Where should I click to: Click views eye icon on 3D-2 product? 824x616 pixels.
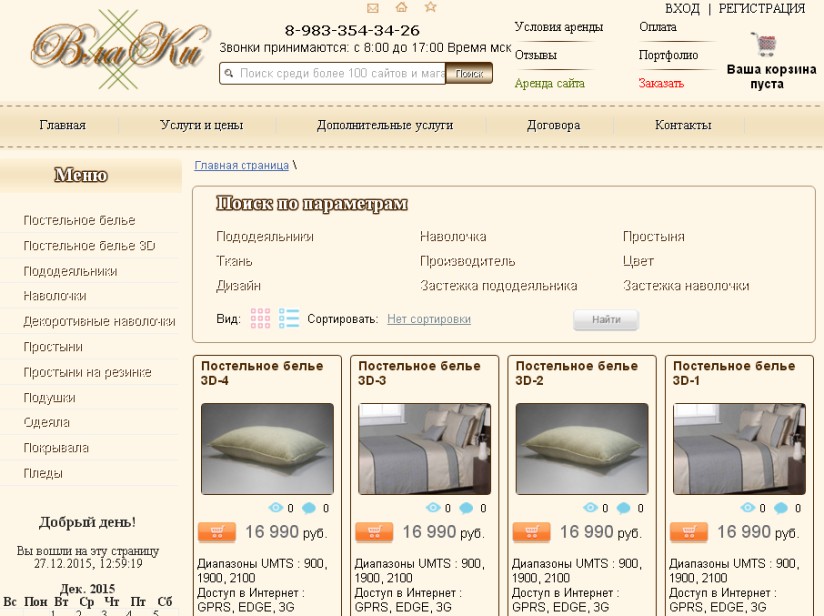pos(590,508)
